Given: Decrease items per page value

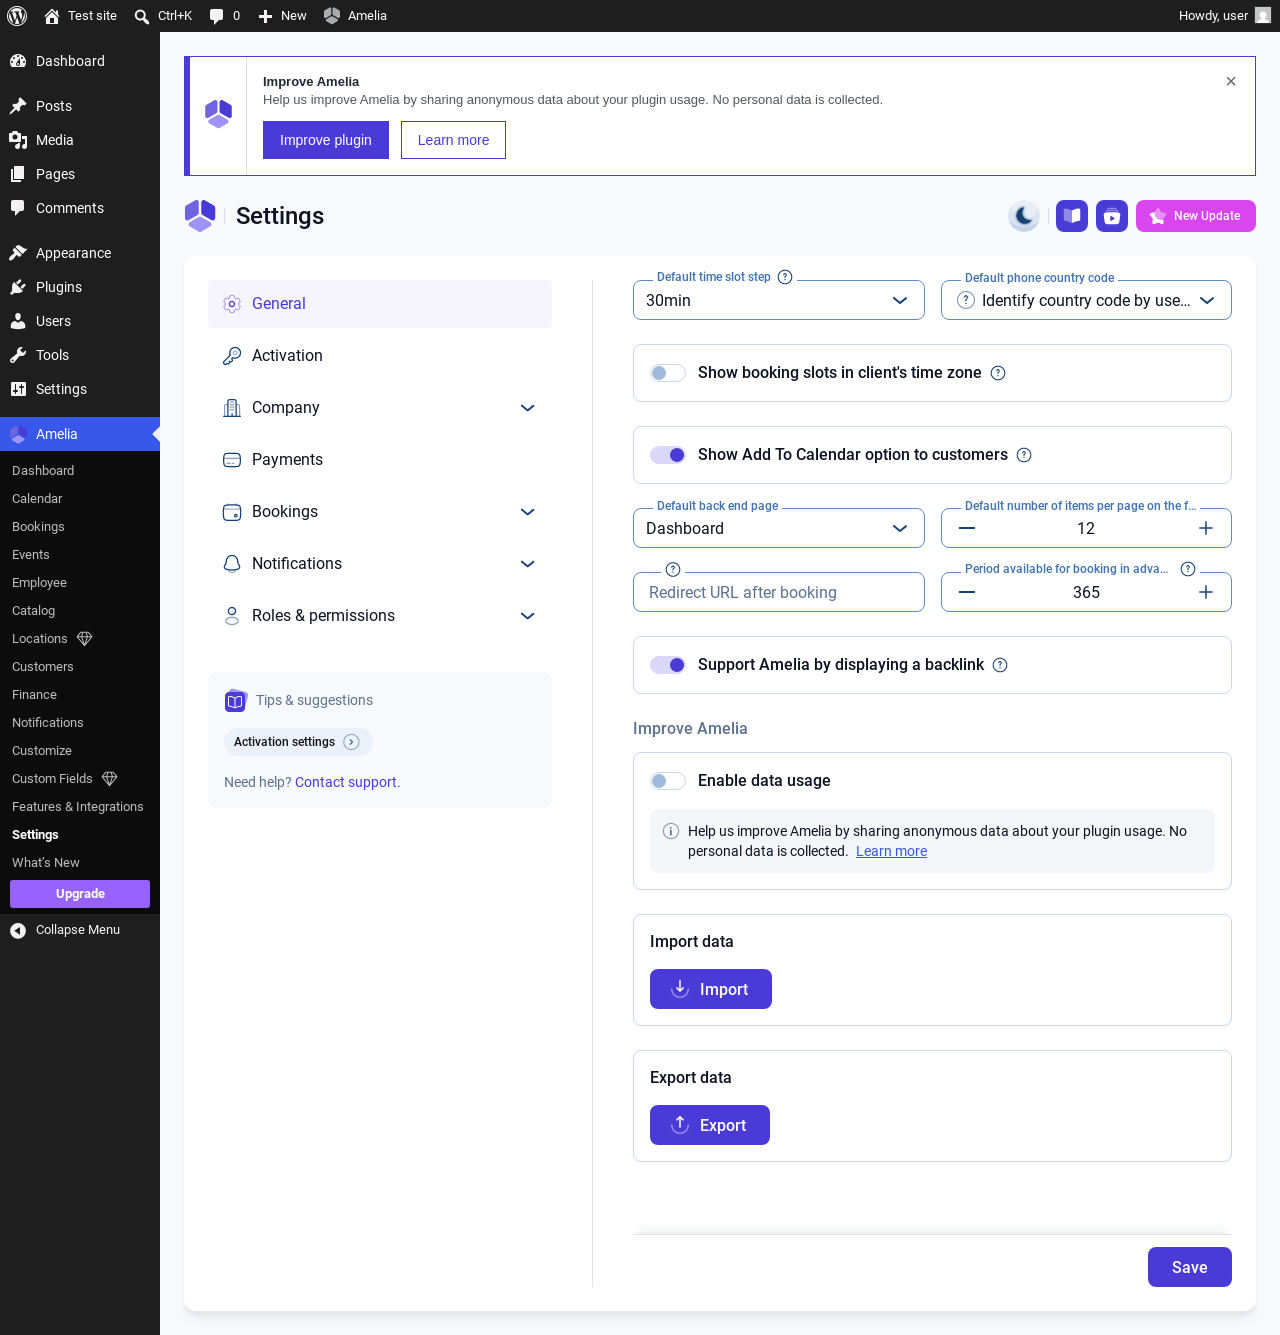Looking at the screenshot, I should (x=967, y=528).
